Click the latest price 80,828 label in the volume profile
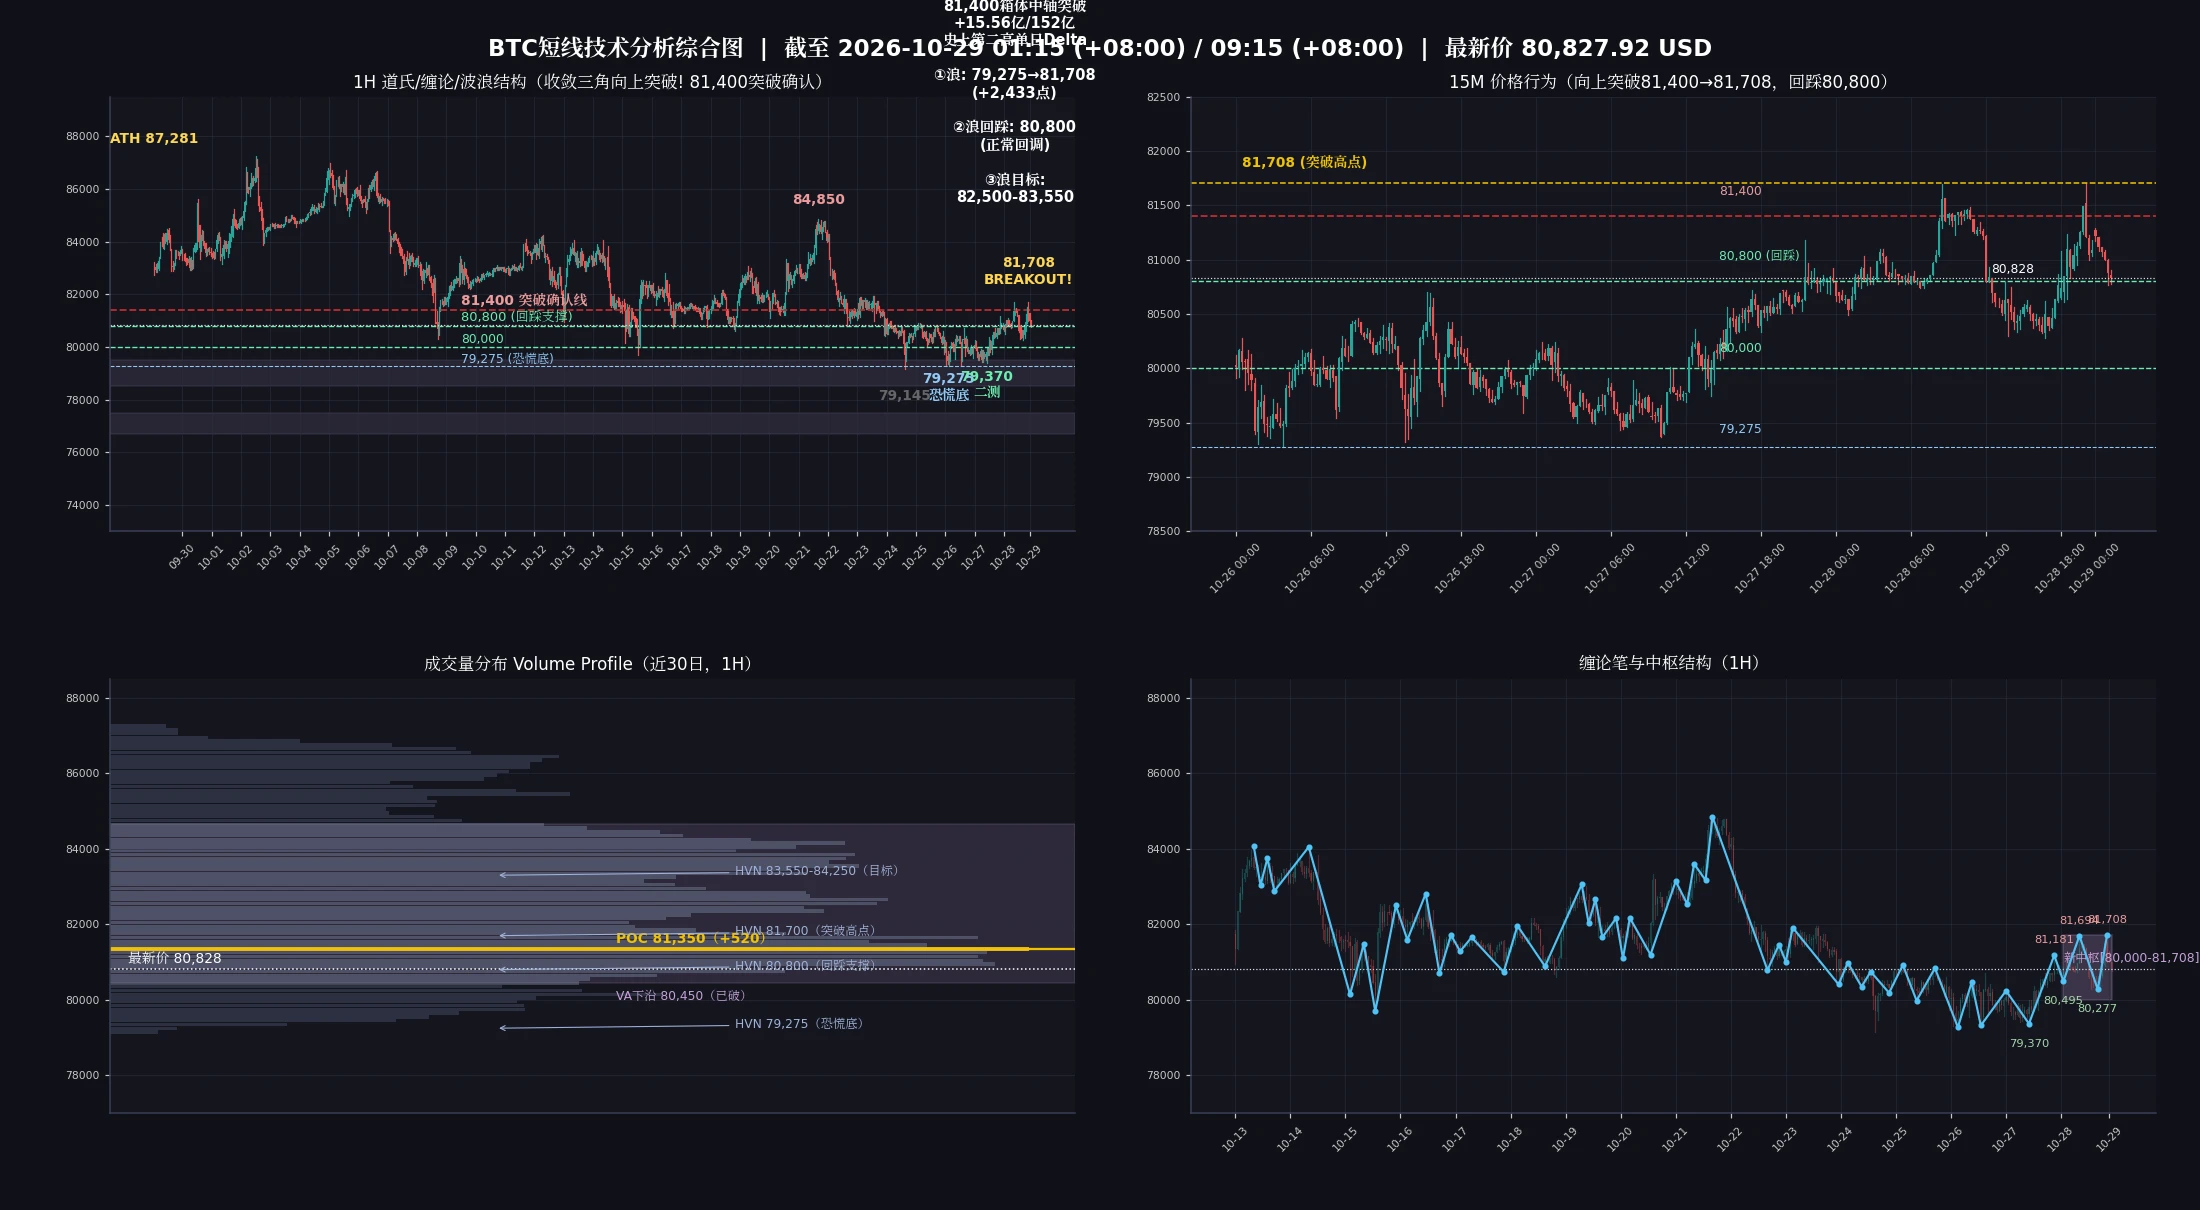Image resolution: width=2200 pixels, height=1210 pixels. click(175, 958)
